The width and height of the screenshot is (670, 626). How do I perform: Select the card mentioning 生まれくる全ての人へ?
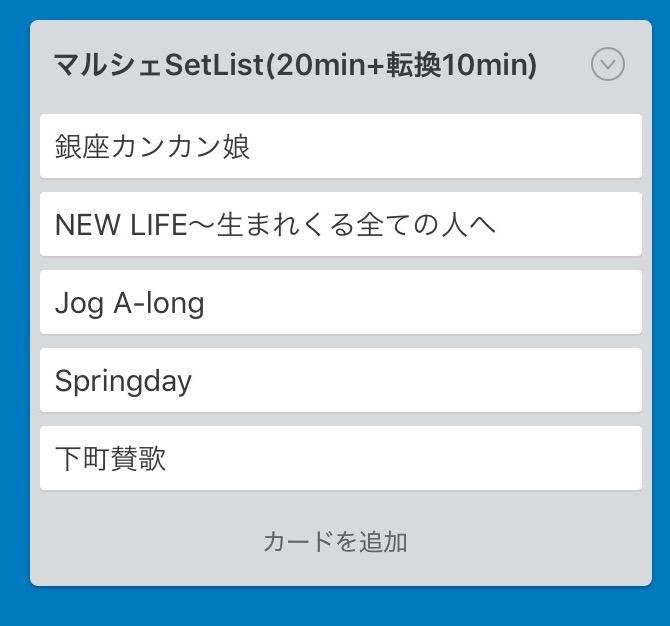[x=341, y=224]
